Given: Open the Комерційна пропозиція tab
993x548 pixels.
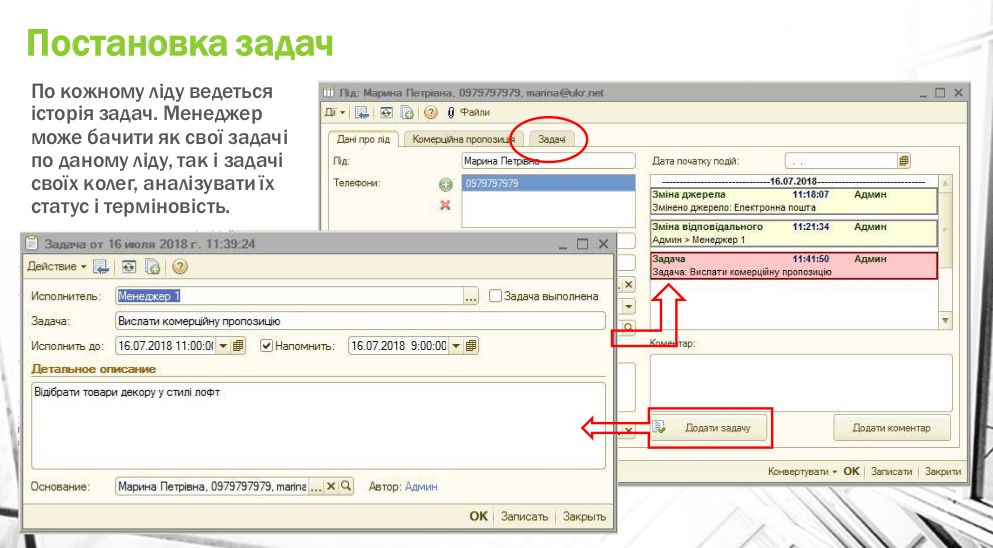Looking at the screenshot, I should tap(463, 139).
